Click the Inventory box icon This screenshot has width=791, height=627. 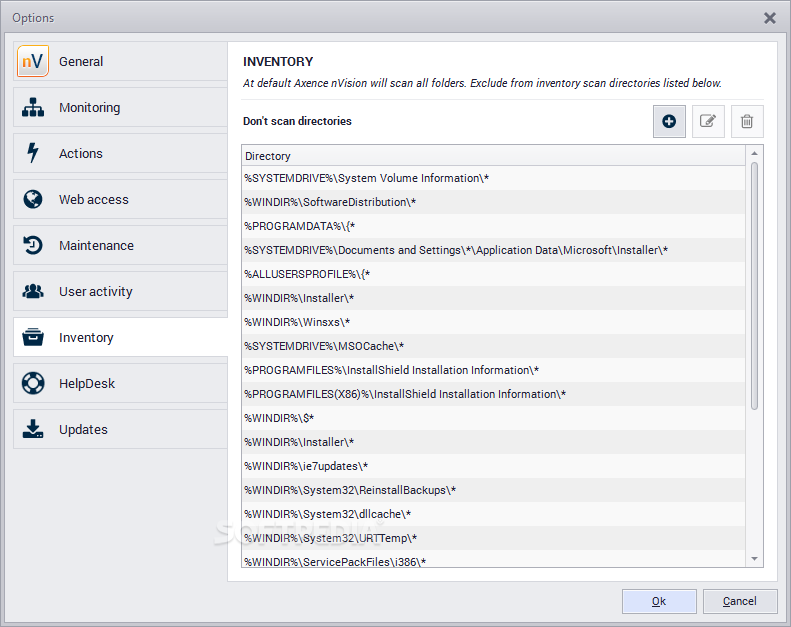33,337
